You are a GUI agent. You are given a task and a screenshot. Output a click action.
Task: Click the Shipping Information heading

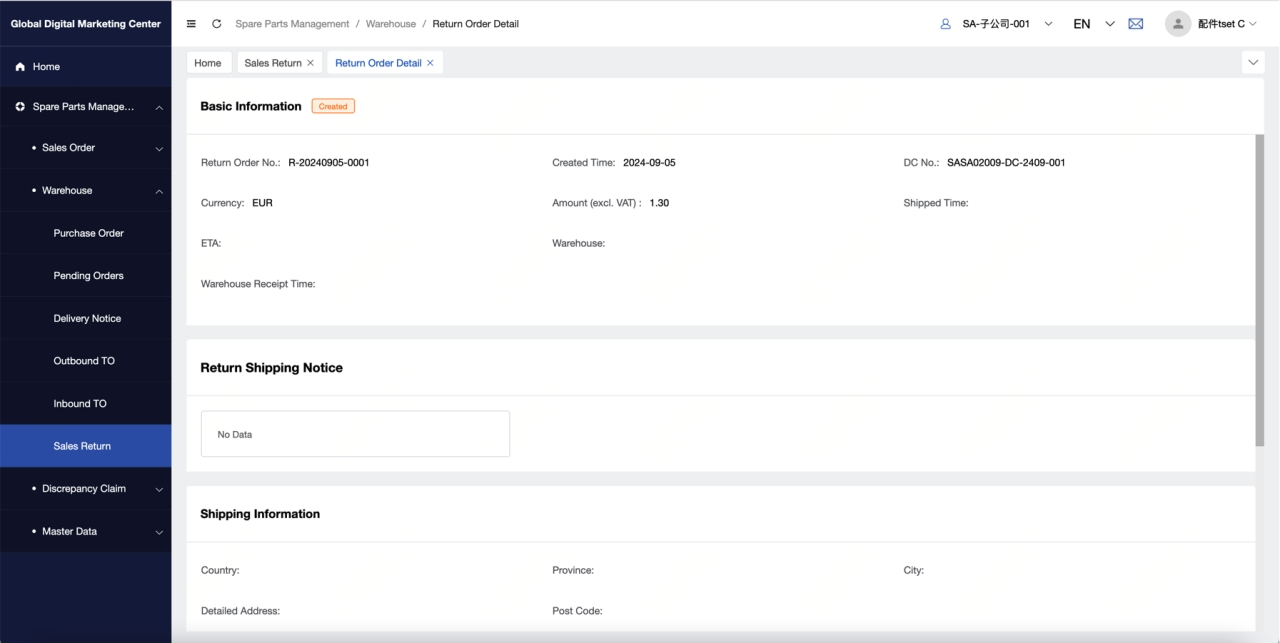pyautogui.click(x=260, y=514)
